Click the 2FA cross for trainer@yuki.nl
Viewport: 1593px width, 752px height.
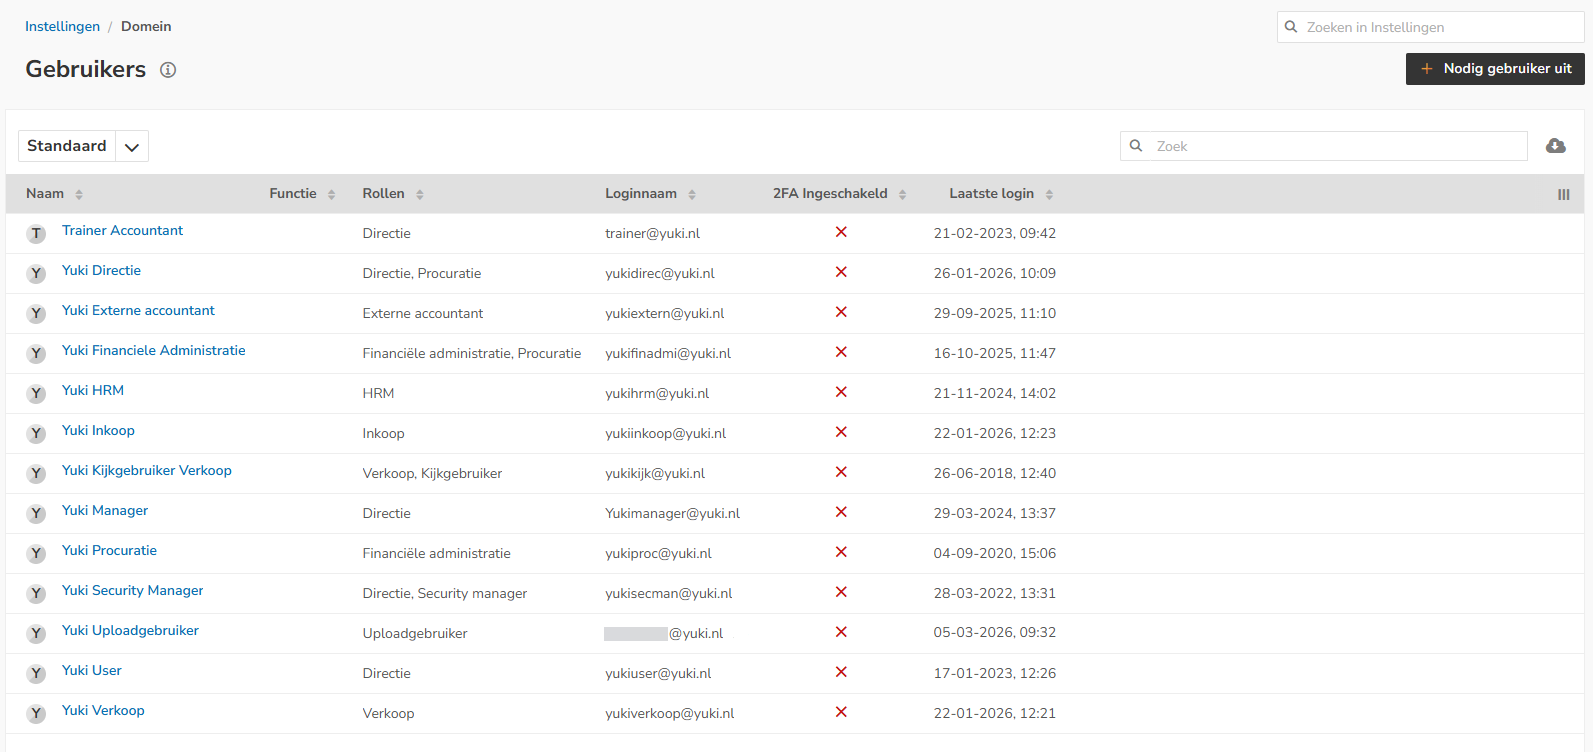[x=841, y=232]
